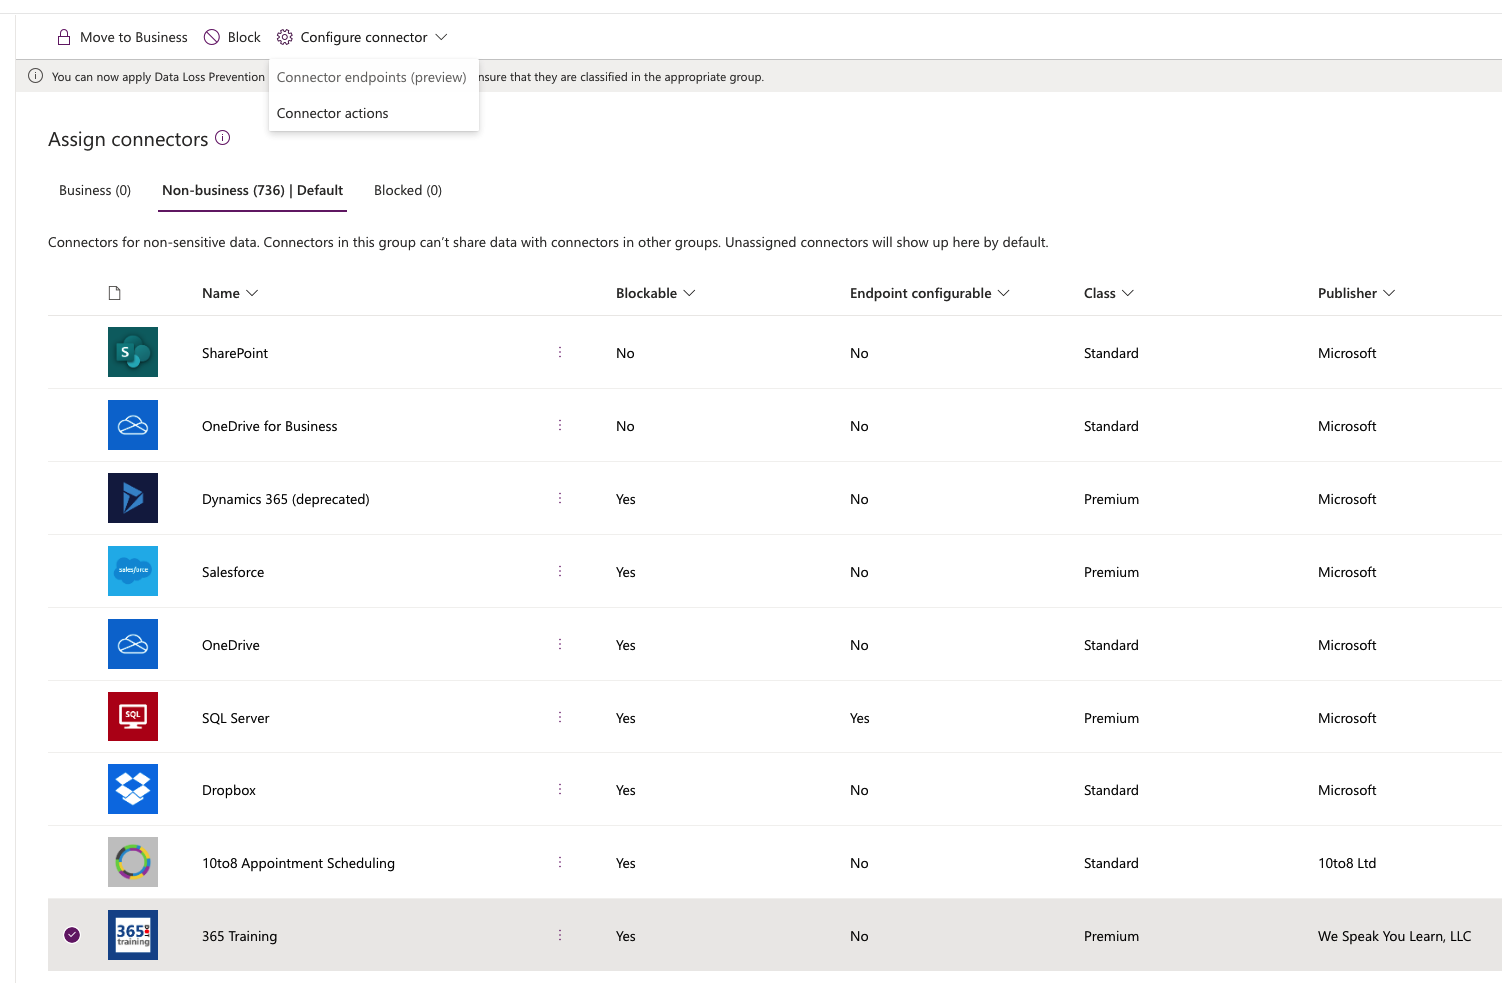This screenshot has height=983, width=1502.
Task: Click the select-all file icon column header
Action: 115,293
